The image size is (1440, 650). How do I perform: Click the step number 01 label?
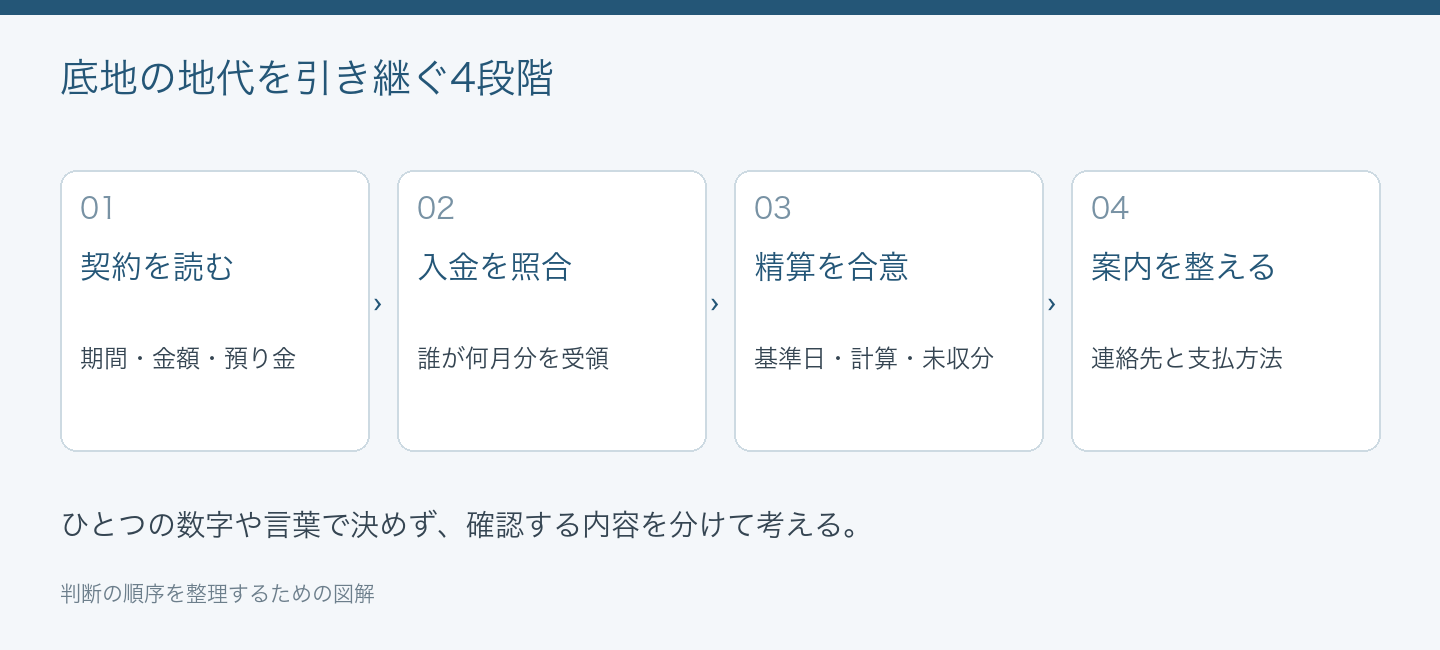pos(97,208)
